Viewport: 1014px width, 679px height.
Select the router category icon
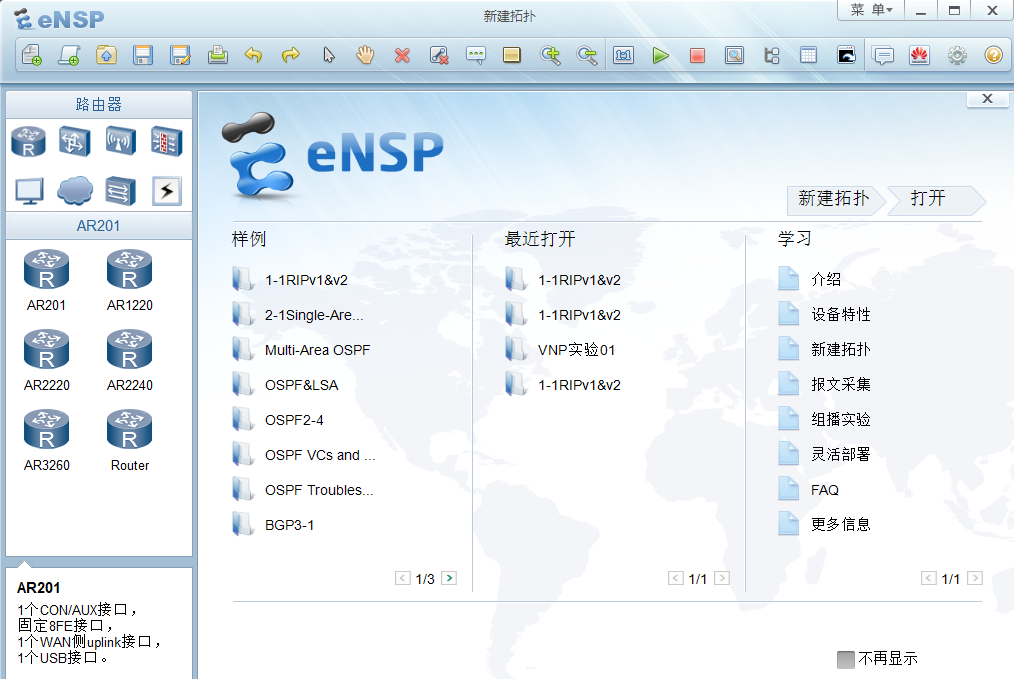coord(28,142)
